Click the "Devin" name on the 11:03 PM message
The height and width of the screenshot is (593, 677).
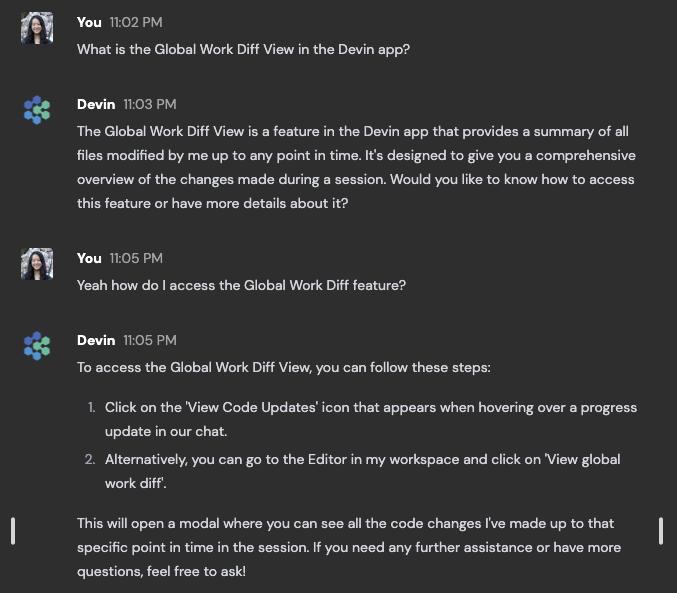(x=96, y=105)
